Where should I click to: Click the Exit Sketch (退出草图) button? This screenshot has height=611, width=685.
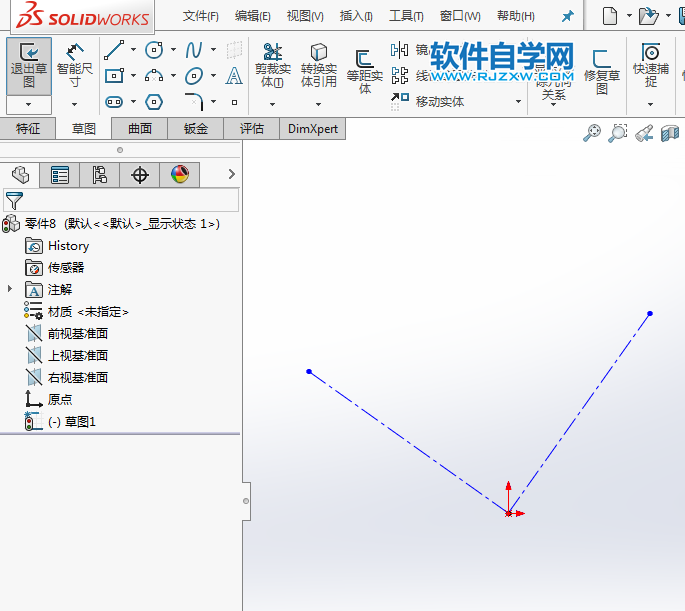click(29, 66)
